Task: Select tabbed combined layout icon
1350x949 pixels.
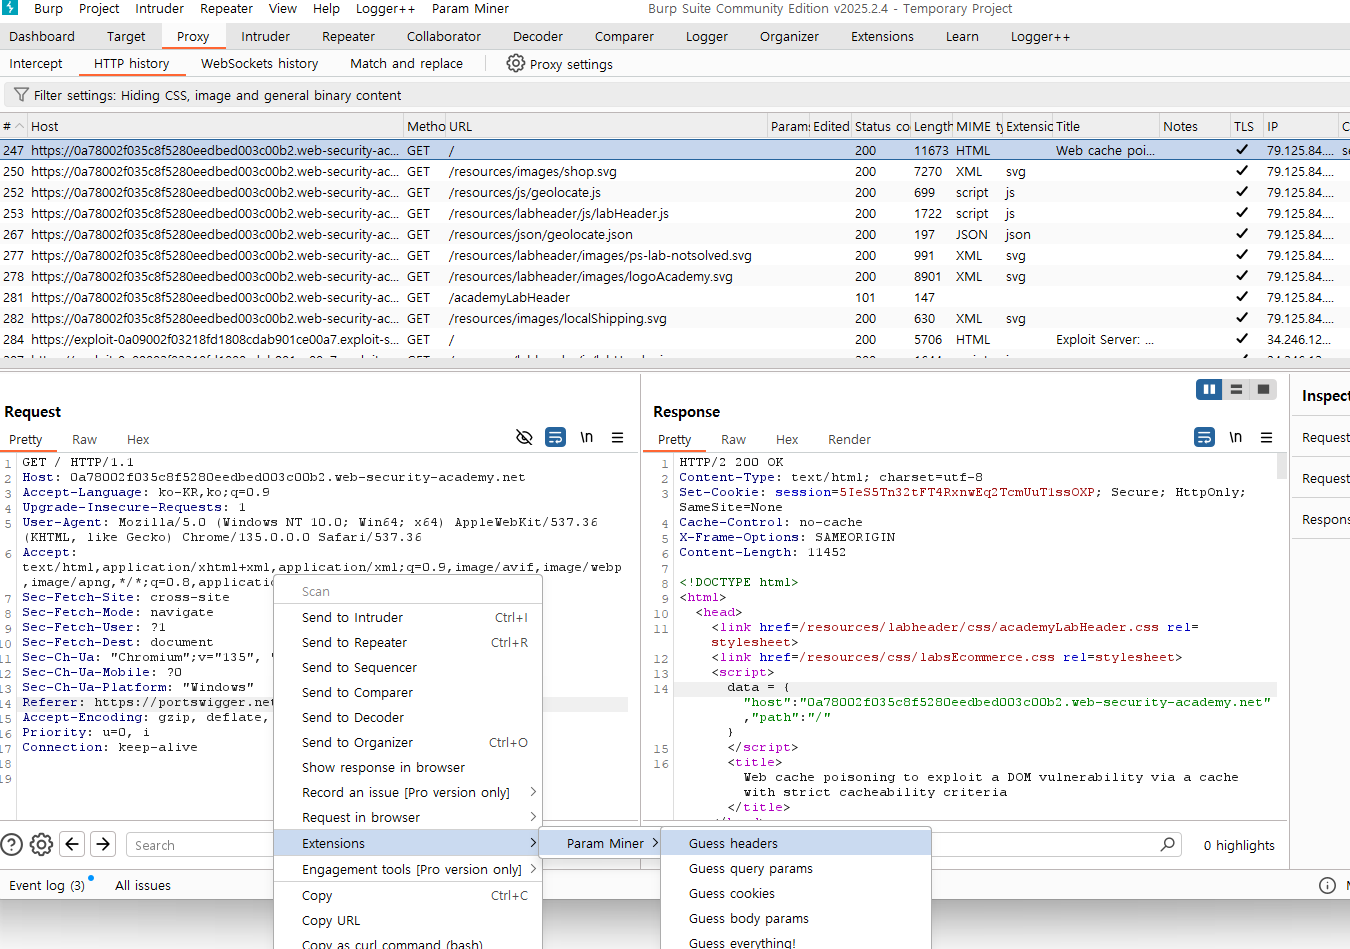Action: tap(1264, 389)
